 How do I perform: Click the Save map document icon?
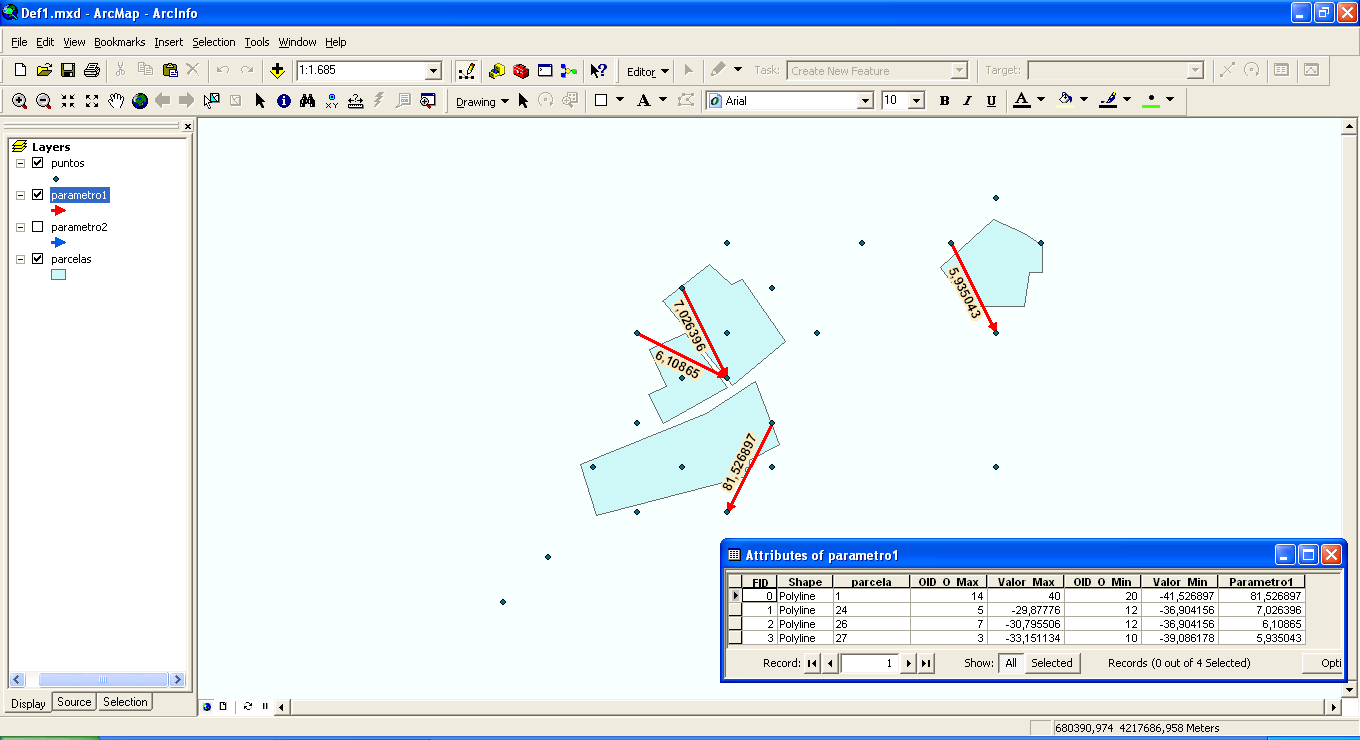click(x=68, y=71)
